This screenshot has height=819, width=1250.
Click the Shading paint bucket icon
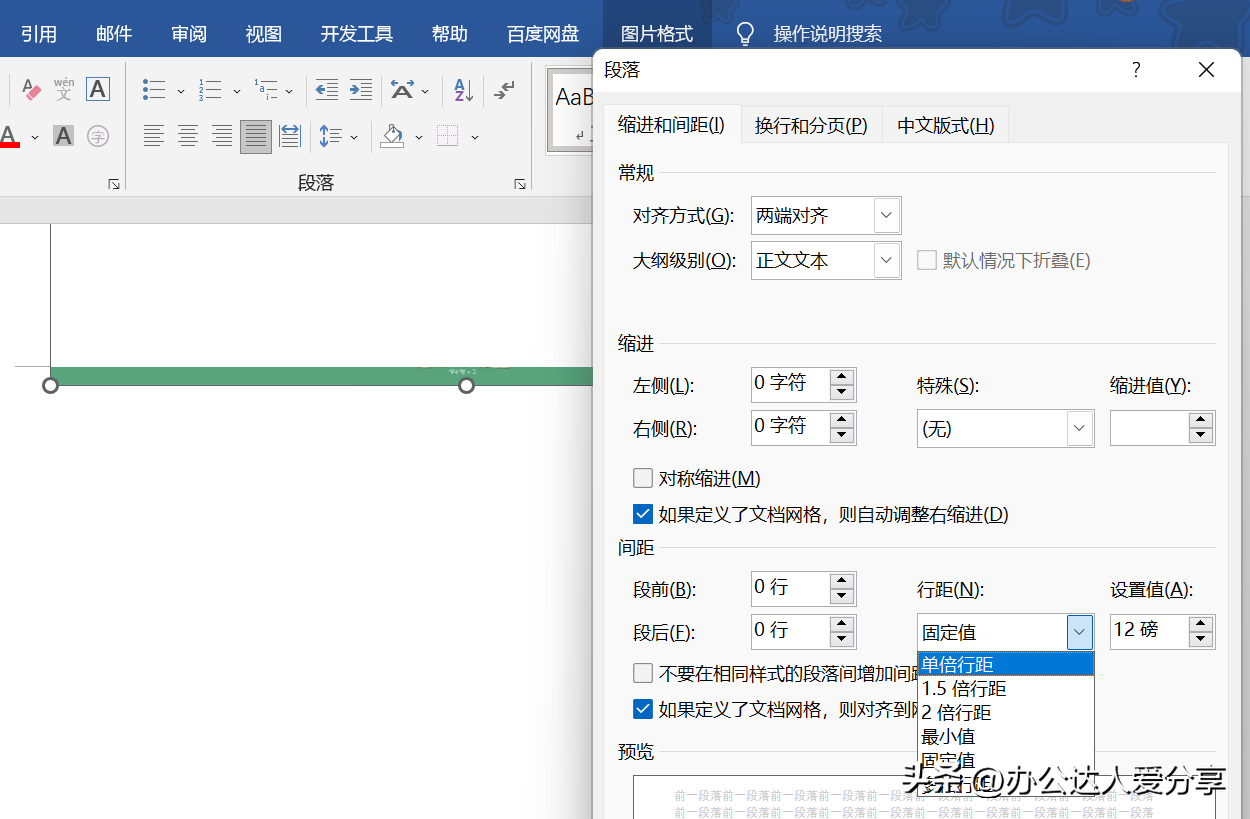point(392,136)
